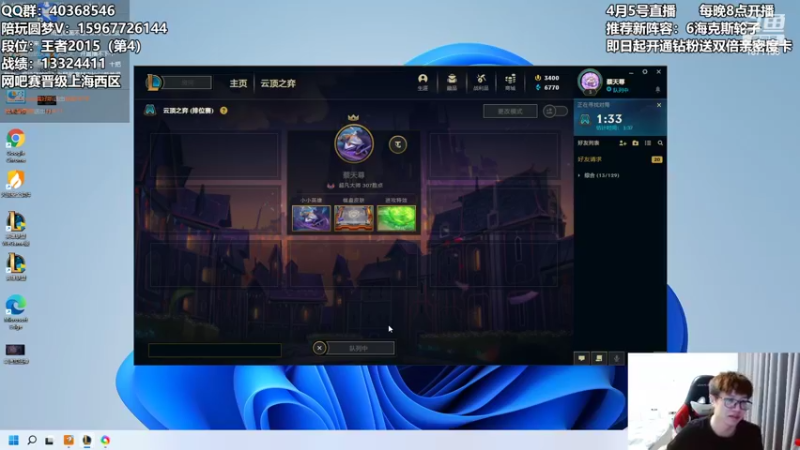Click the 1:33 queue timer

tap(609, 119)
